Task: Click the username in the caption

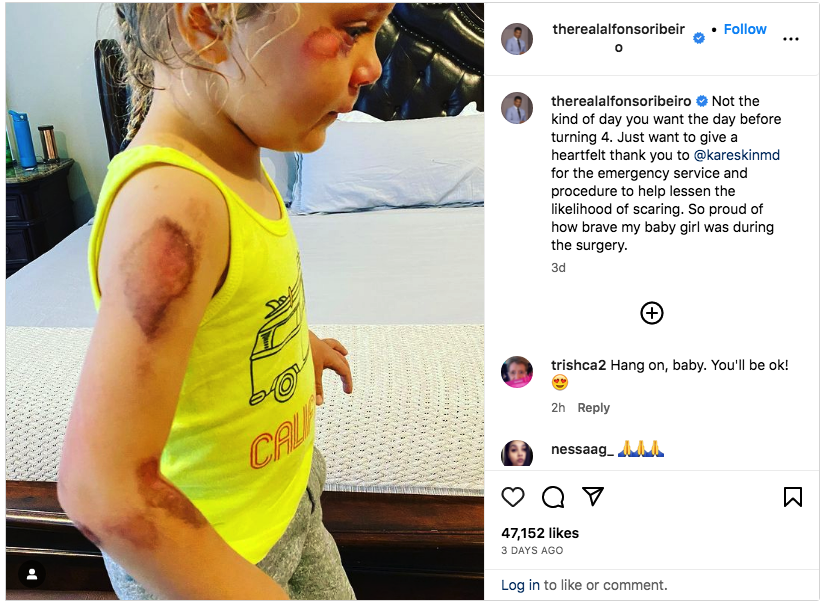Action: 621,101
